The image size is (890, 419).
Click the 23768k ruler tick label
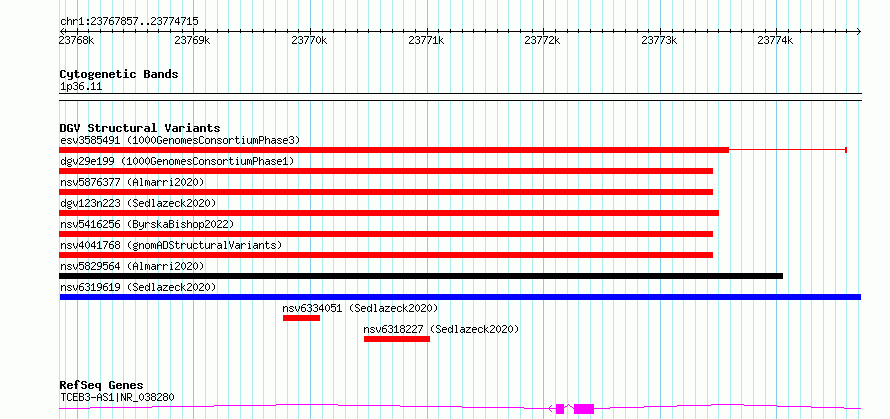(x=77, y=40)
